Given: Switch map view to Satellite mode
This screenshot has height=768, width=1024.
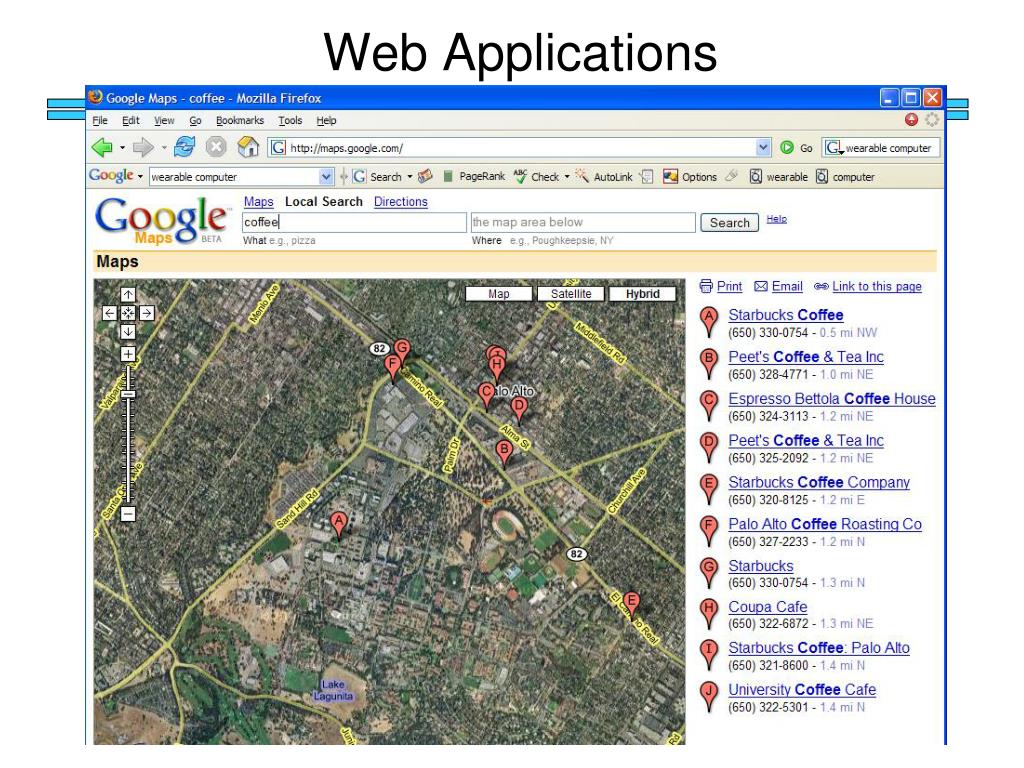Looking at the screenshot, I should (571, 294).
